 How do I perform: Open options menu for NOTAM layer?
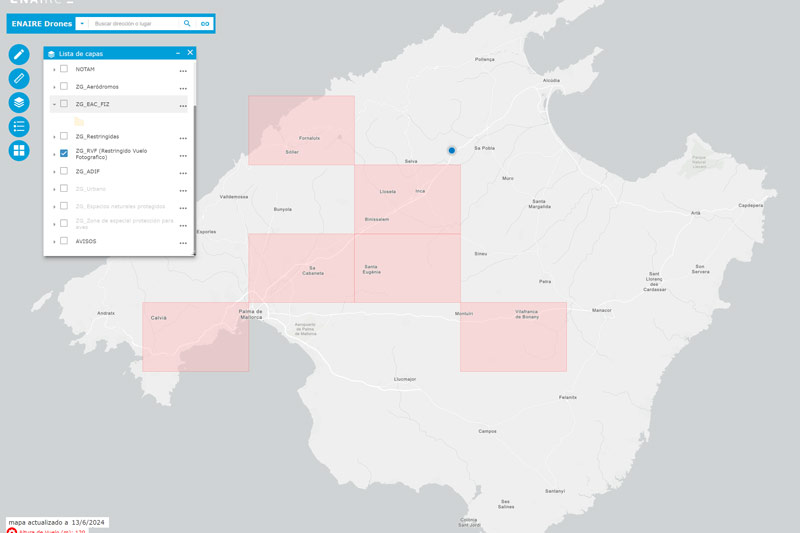pyautogui.click(x=183, y=71)
